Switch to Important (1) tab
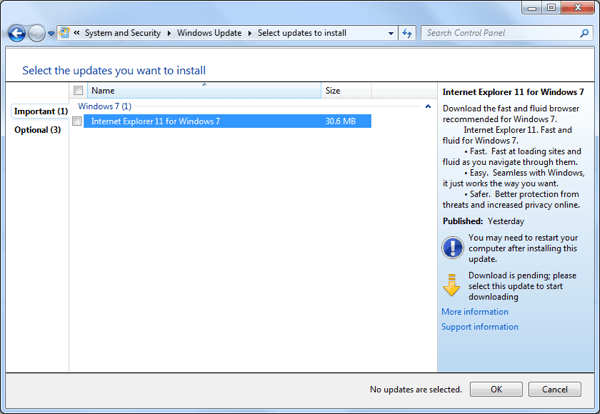 [x=41, y=111]
